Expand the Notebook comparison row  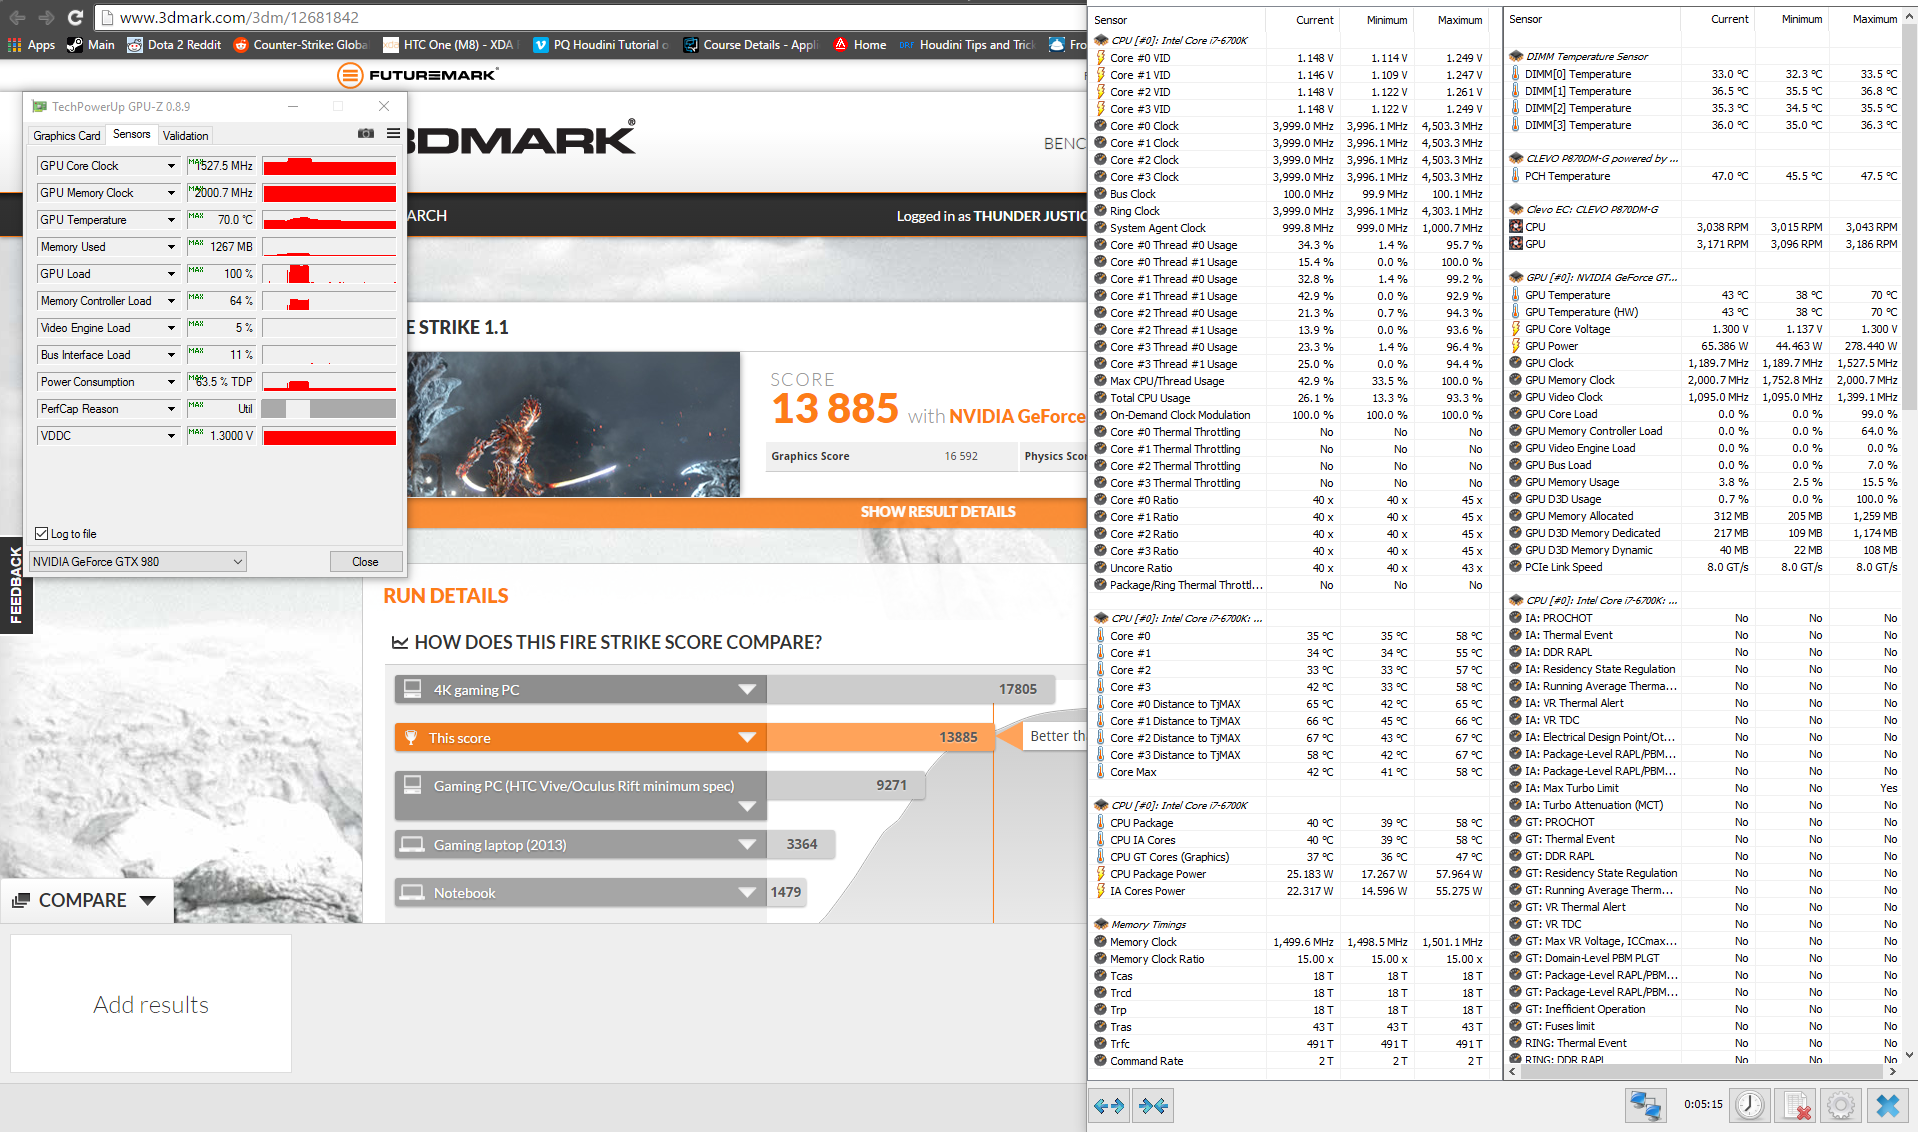(x=747, y=893)
